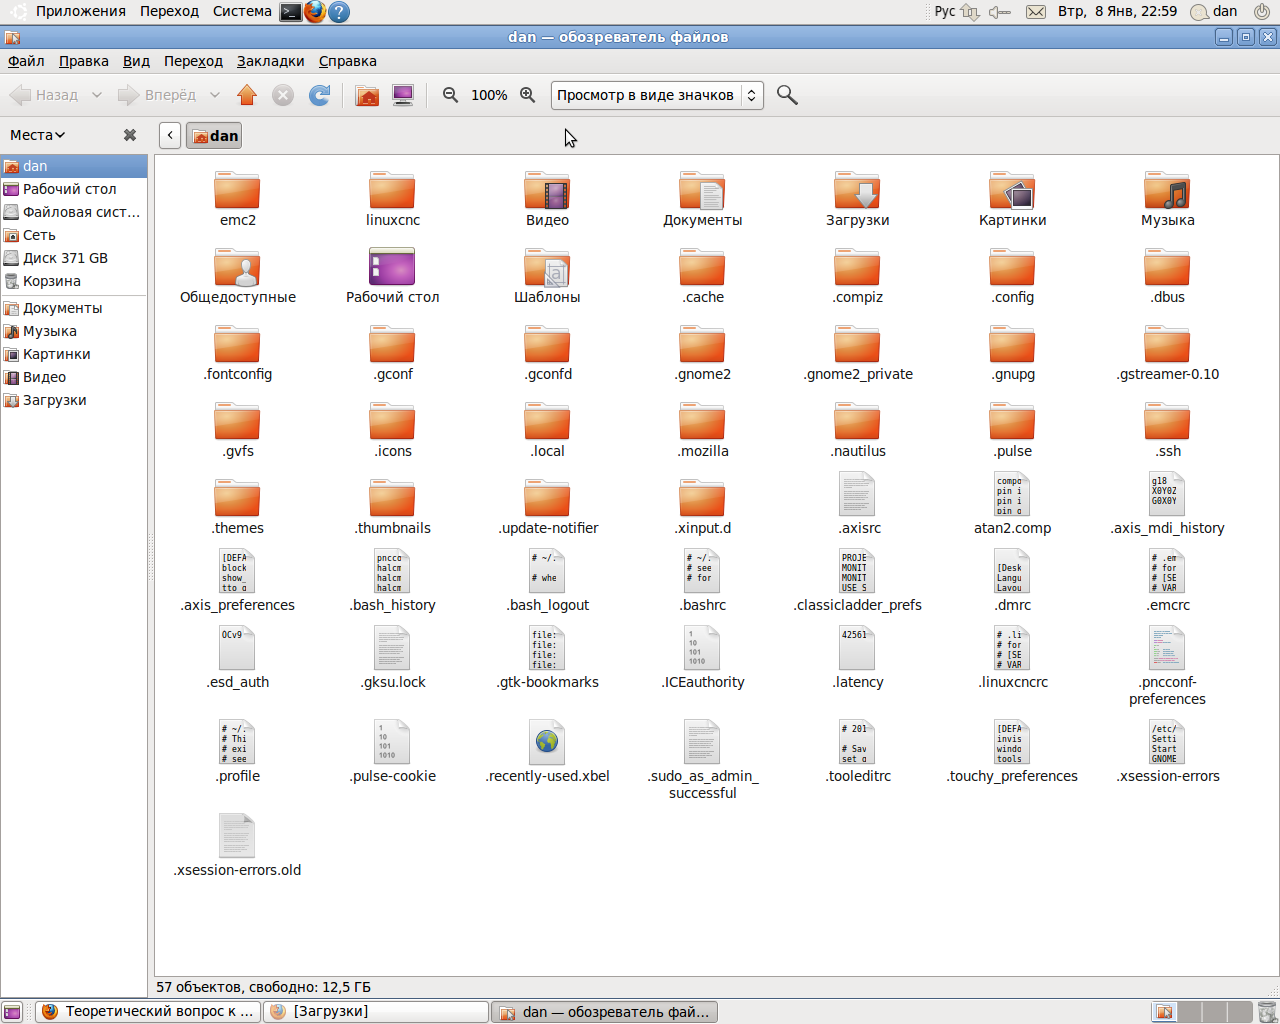Open the Справка menu
The width and height of the screenshot is (1280, 1024).
click(347, 61)
